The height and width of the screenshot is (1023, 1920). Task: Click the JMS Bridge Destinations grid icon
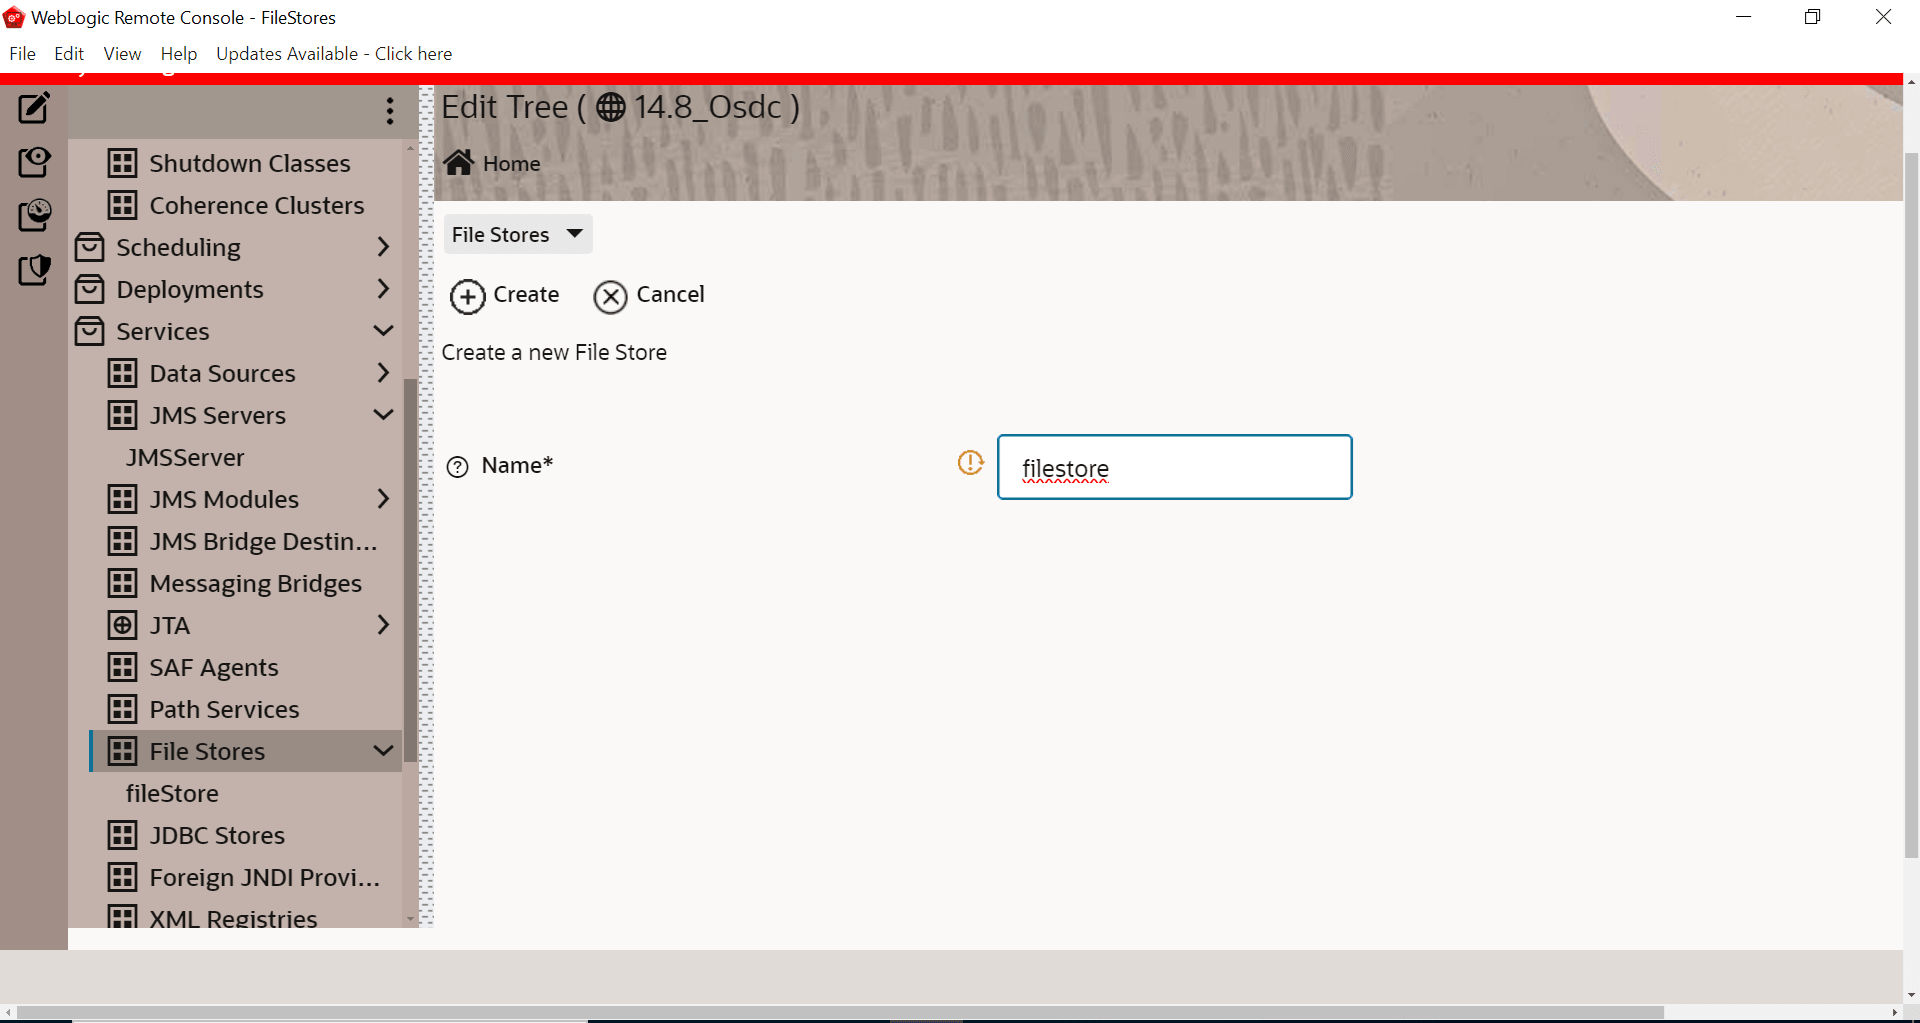click(123, 541)
